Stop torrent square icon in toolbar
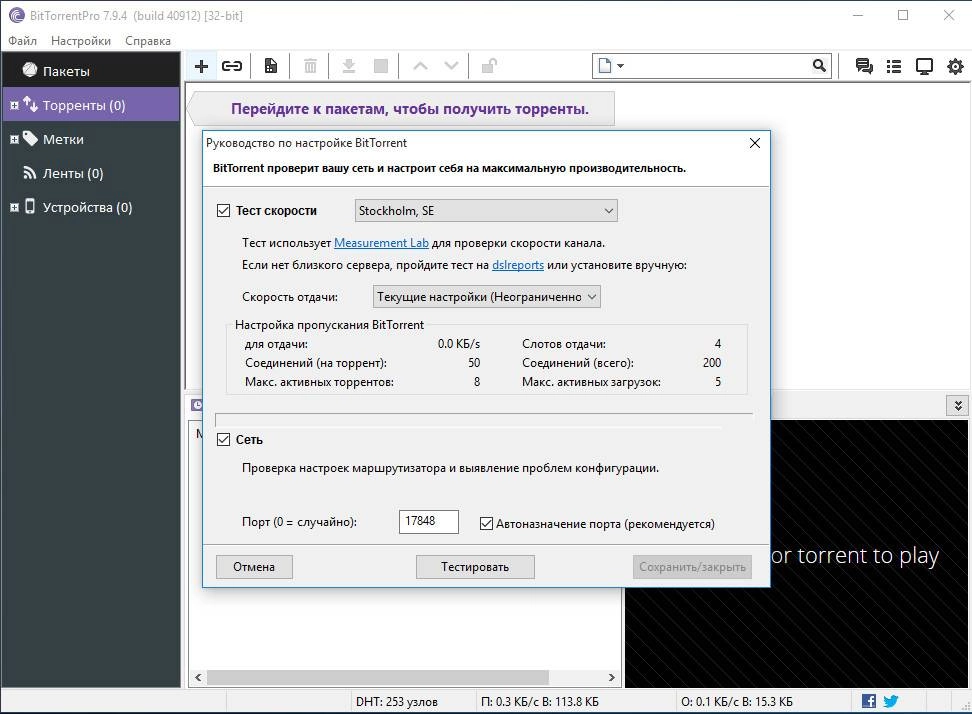Viewport: 972px width, 714px height. (381, 66)
